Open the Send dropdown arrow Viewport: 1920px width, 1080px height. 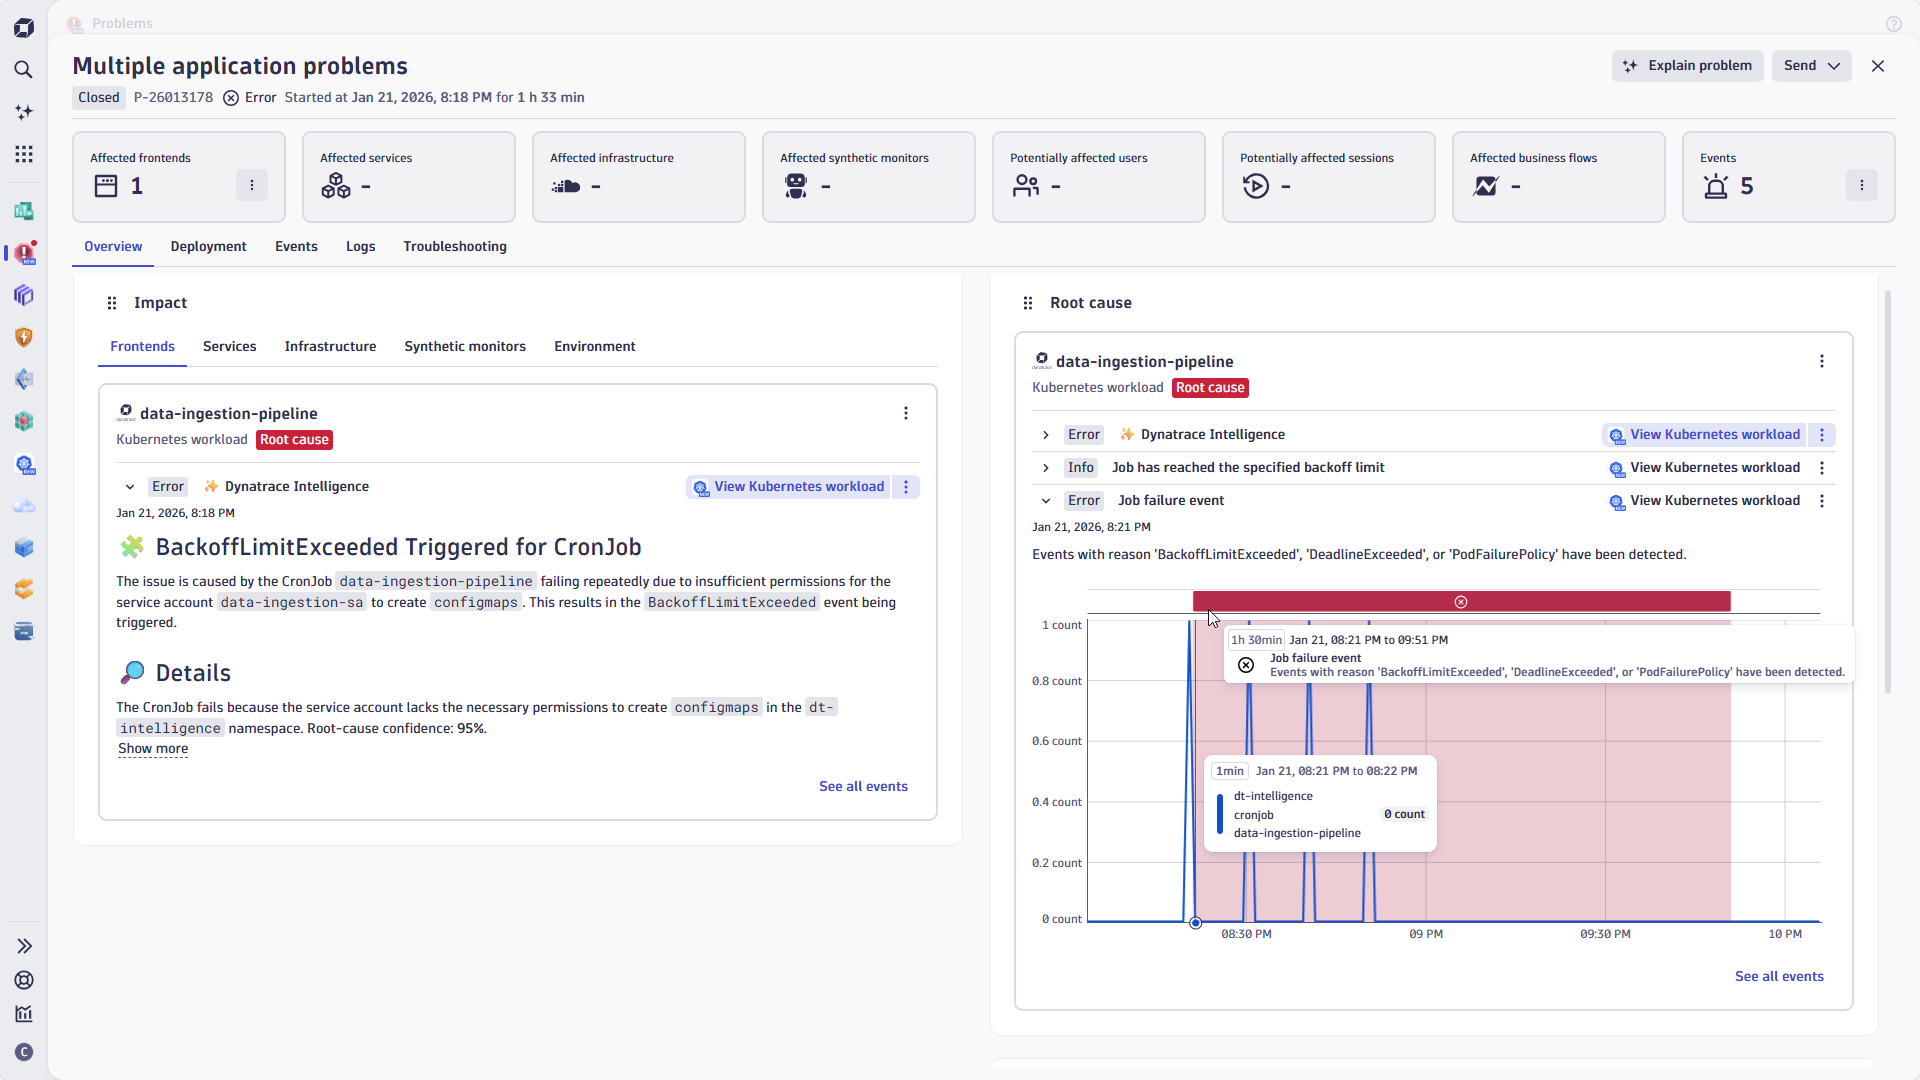click(1833, 65)
